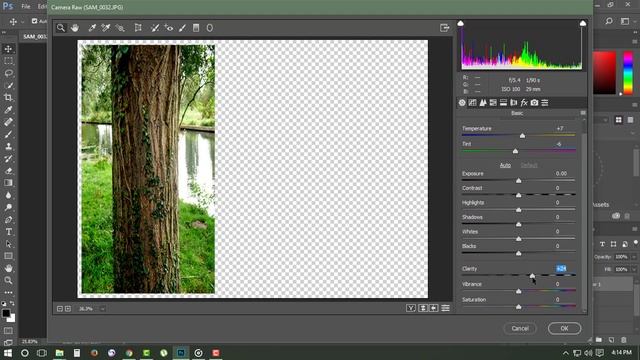Click the Contrast slider handle
The width and height of the screenshot is (640, 360).
(519, 195)
